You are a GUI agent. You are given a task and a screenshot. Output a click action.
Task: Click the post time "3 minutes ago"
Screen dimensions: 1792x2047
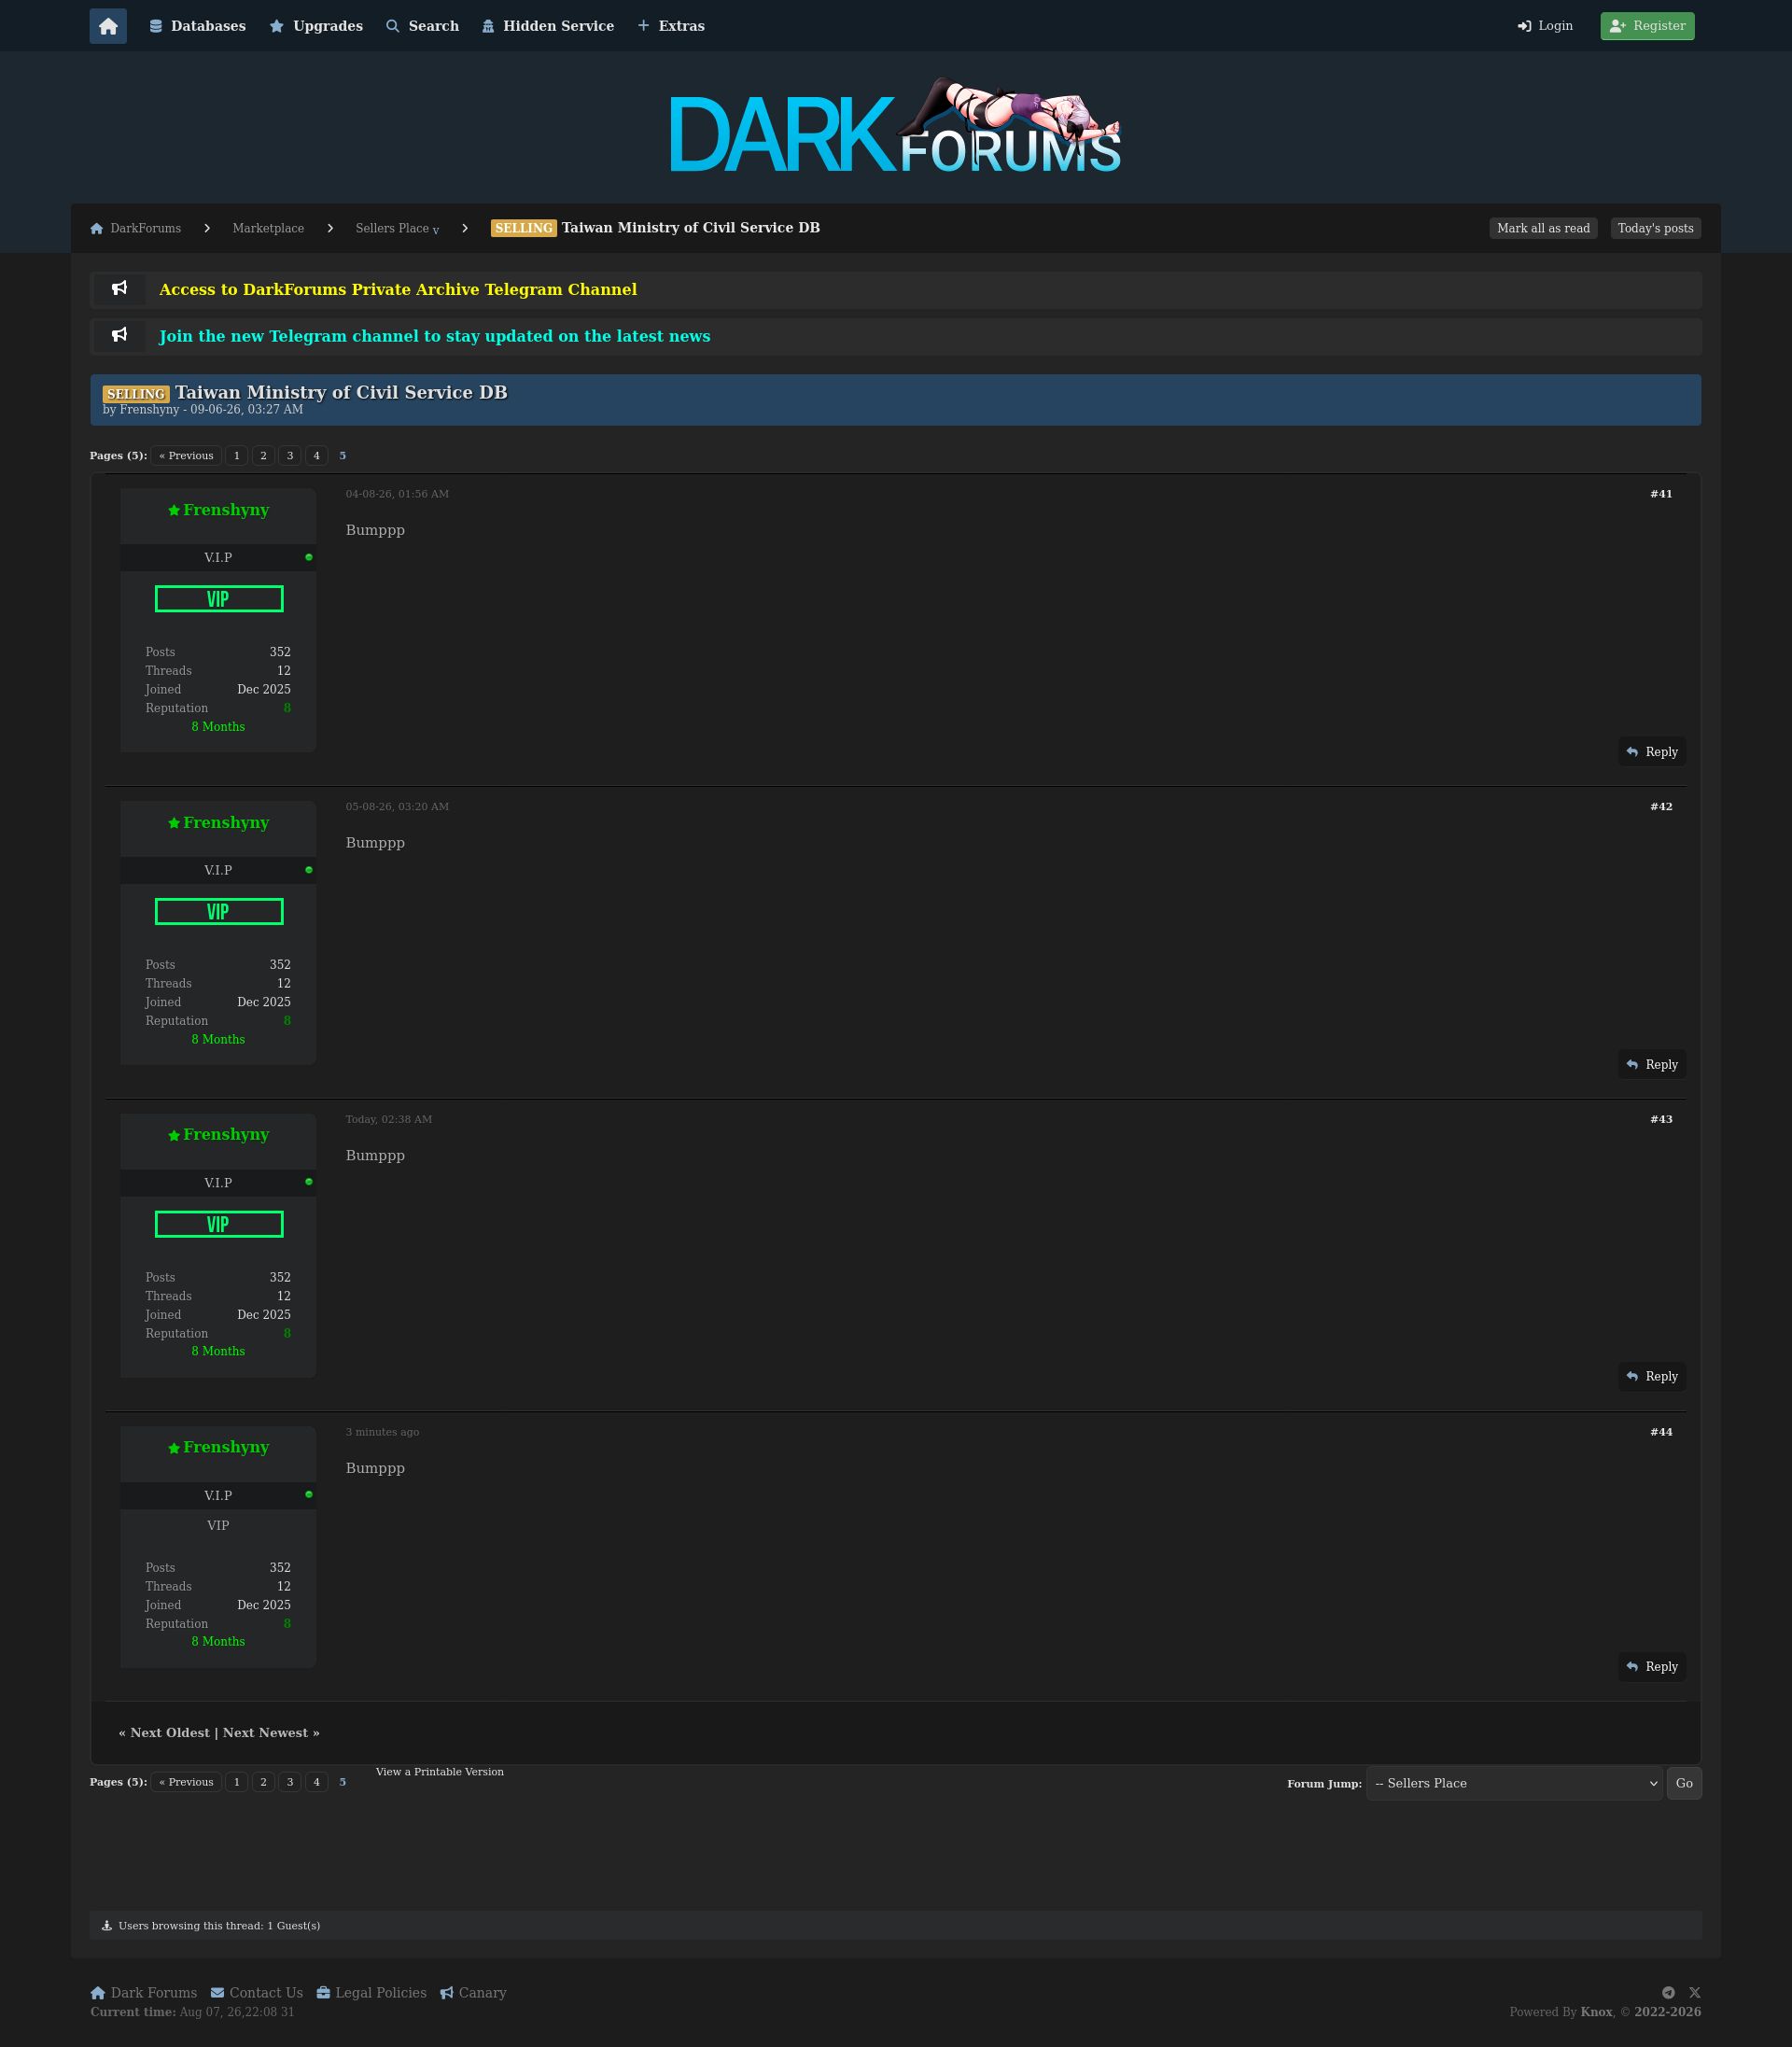click(383, 1433)
